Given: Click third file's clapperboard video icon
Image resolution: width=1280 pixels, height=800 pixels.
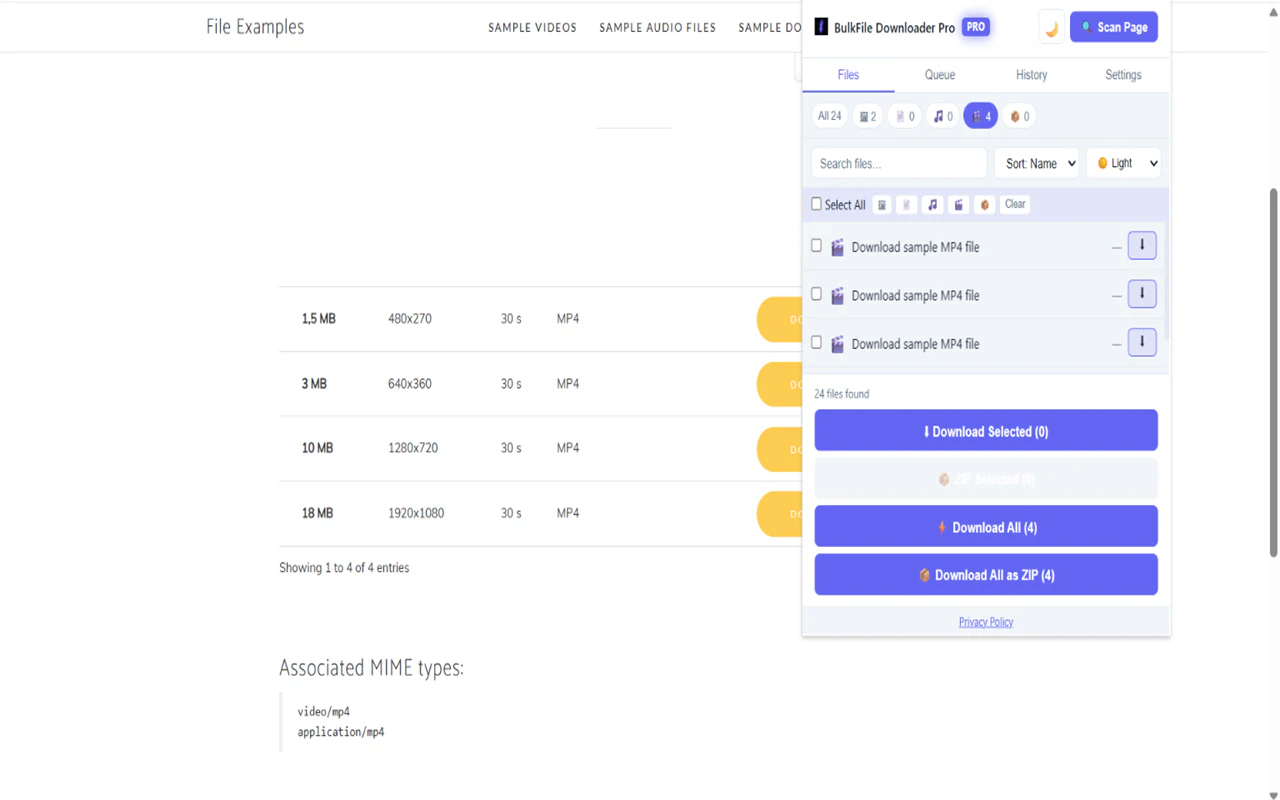Looking at the screenshot, I should [837, 344].
